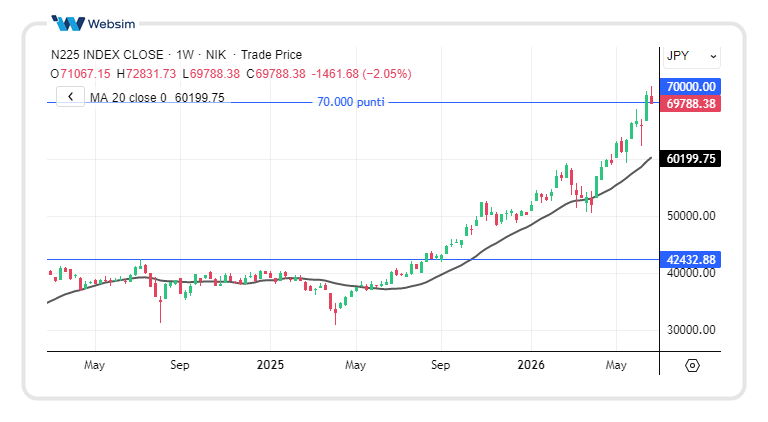Click the N225 INDEX CLOSE symbol title
The height and width of the screenshot is (422, 768).
[107, 55]
